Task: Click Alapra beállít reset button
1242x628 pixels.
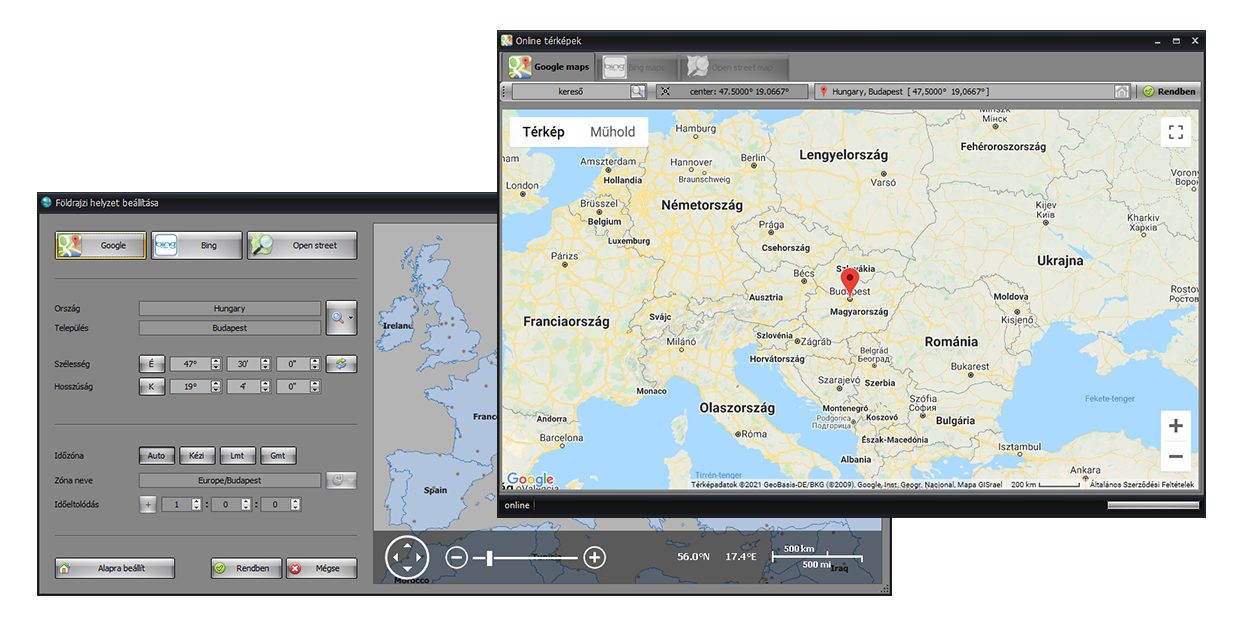Action: coord(115,568)
